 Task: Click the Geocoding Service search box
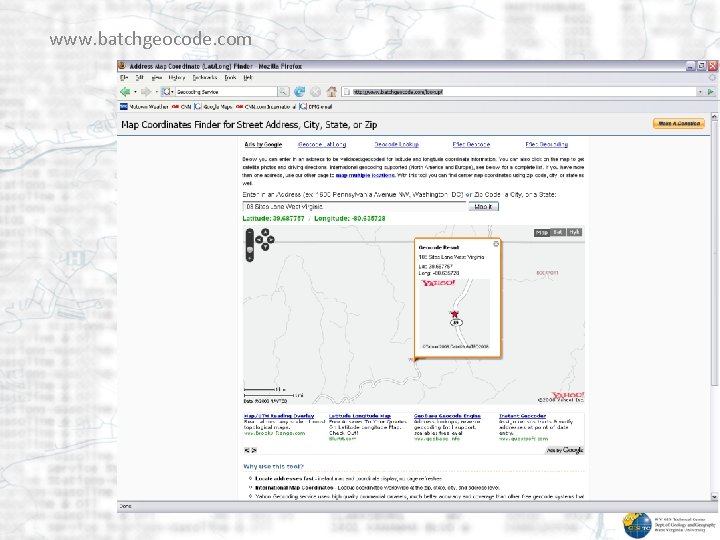(226, 92)
